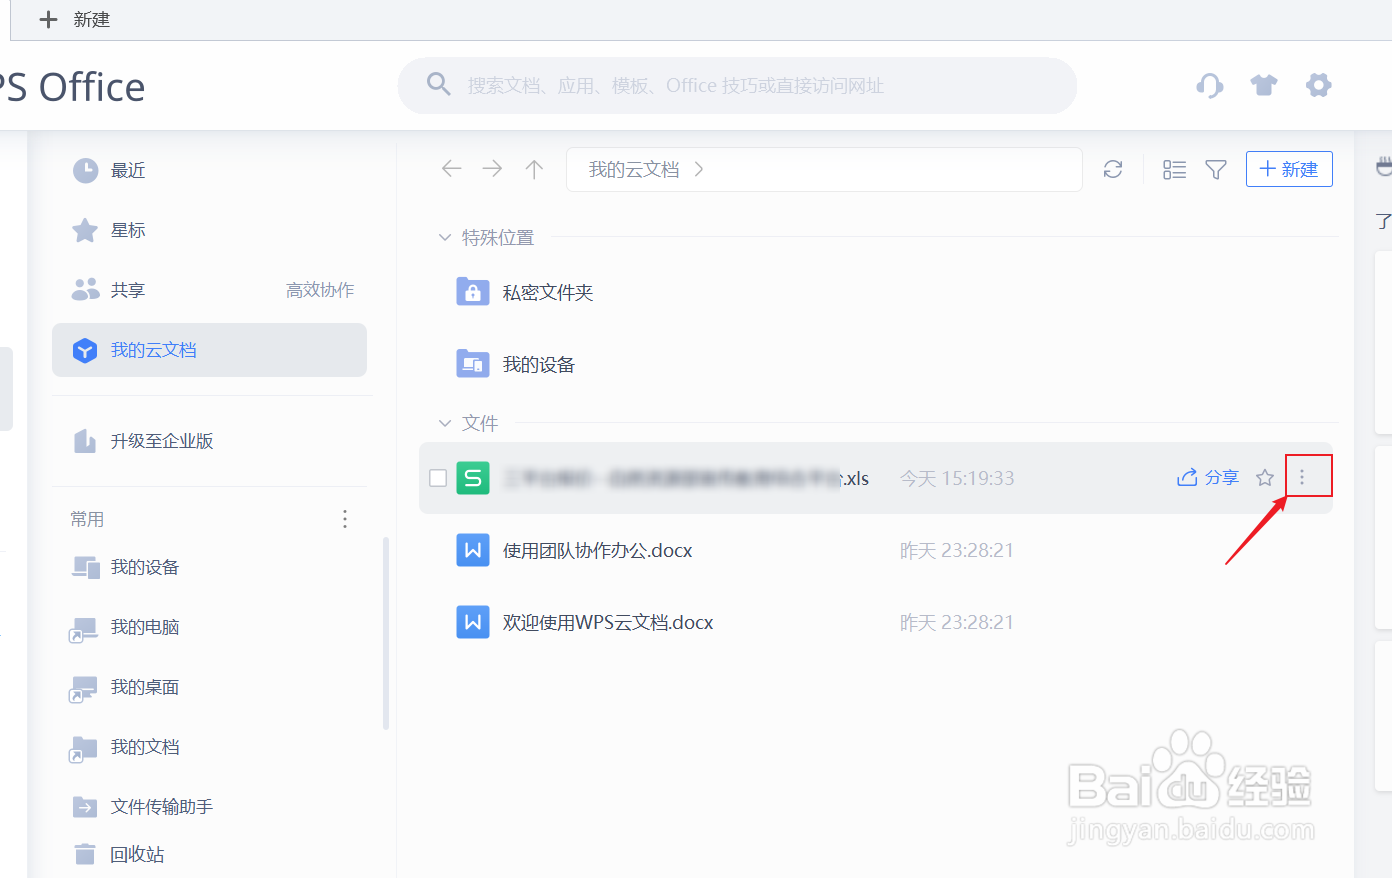The height and width of the screenshot is (878, 1392).
Task: Click the 文件传输助手 transfer assistant icon
Action: 85,806
